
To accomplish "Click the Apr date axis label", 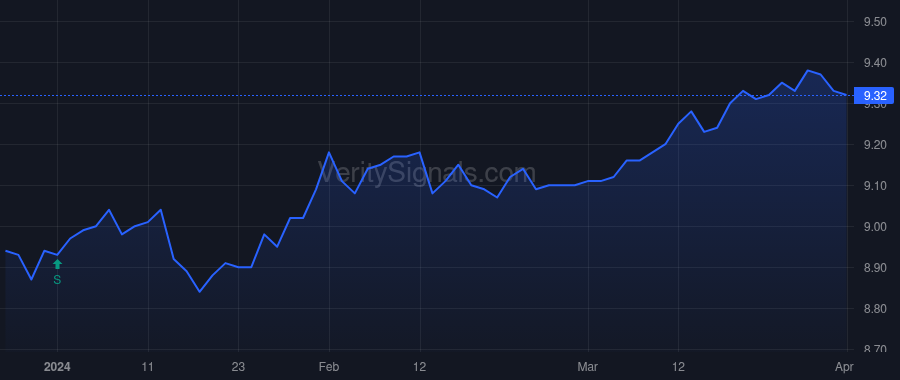I will [x=844, y=367].
